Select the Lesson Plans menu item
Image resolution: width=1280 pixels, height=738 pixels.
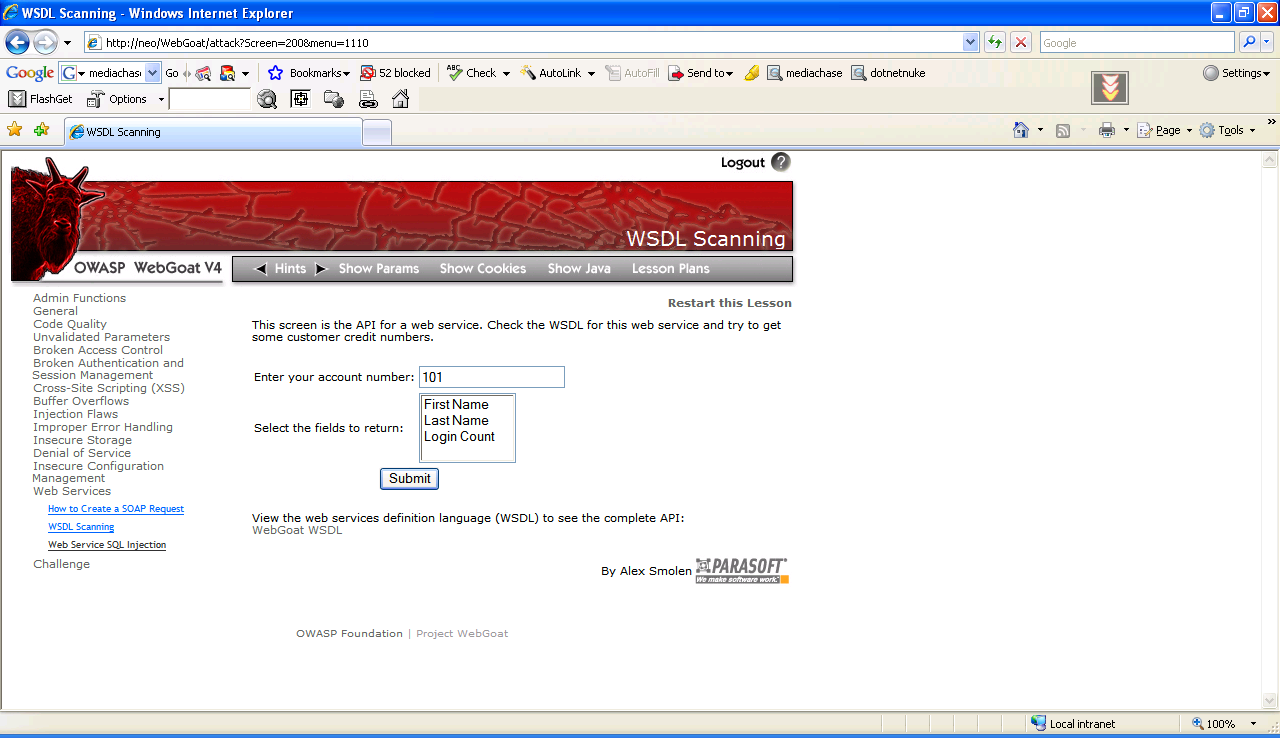click(670, 269)
